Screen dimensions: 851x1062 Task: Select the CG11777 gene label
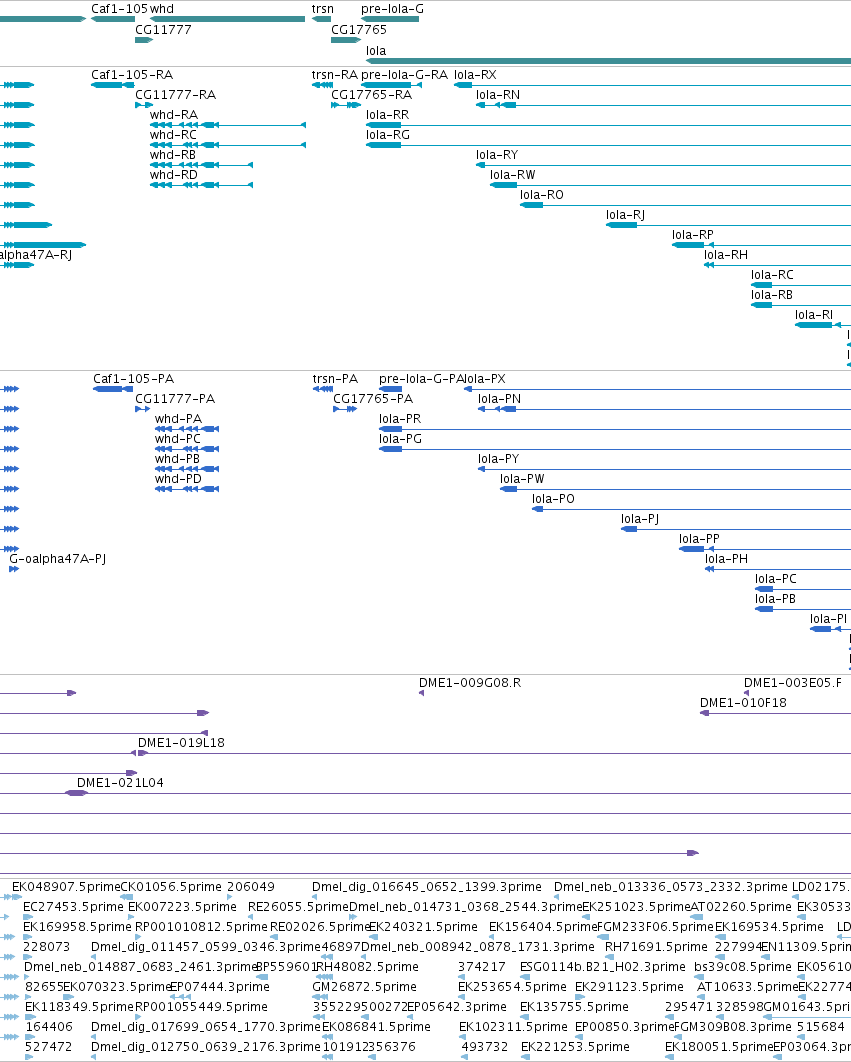(163, 30)
